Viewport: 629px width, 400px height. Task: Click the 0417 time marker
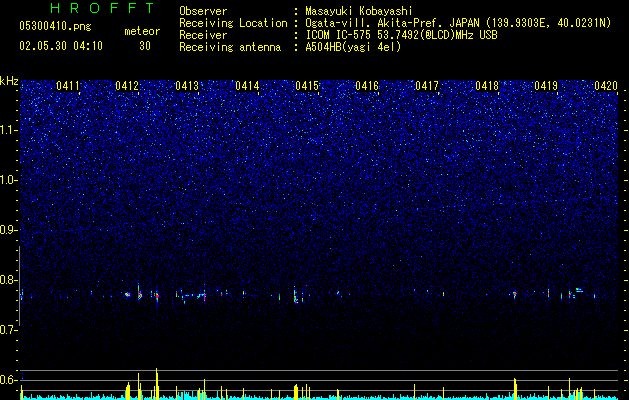coord(427,86)
